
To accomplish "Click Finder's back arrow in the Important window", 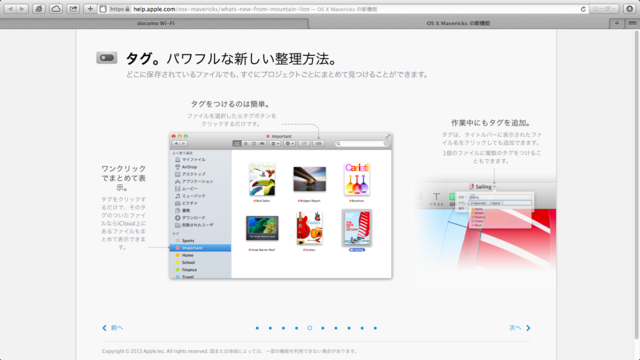I will 176,144.
